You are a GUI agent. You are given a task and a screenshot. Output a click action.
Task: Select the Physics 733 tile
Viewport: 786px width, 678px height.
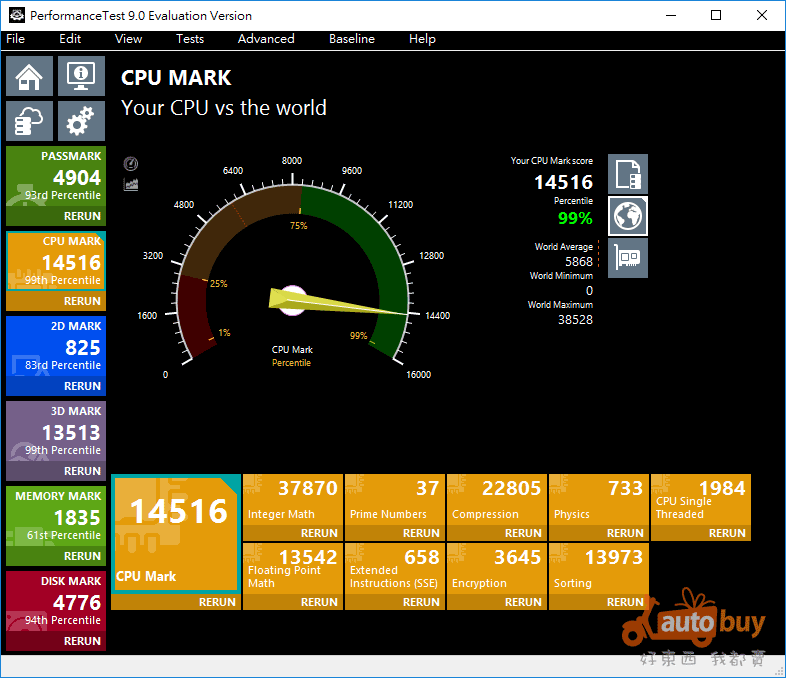coord(599,500)
